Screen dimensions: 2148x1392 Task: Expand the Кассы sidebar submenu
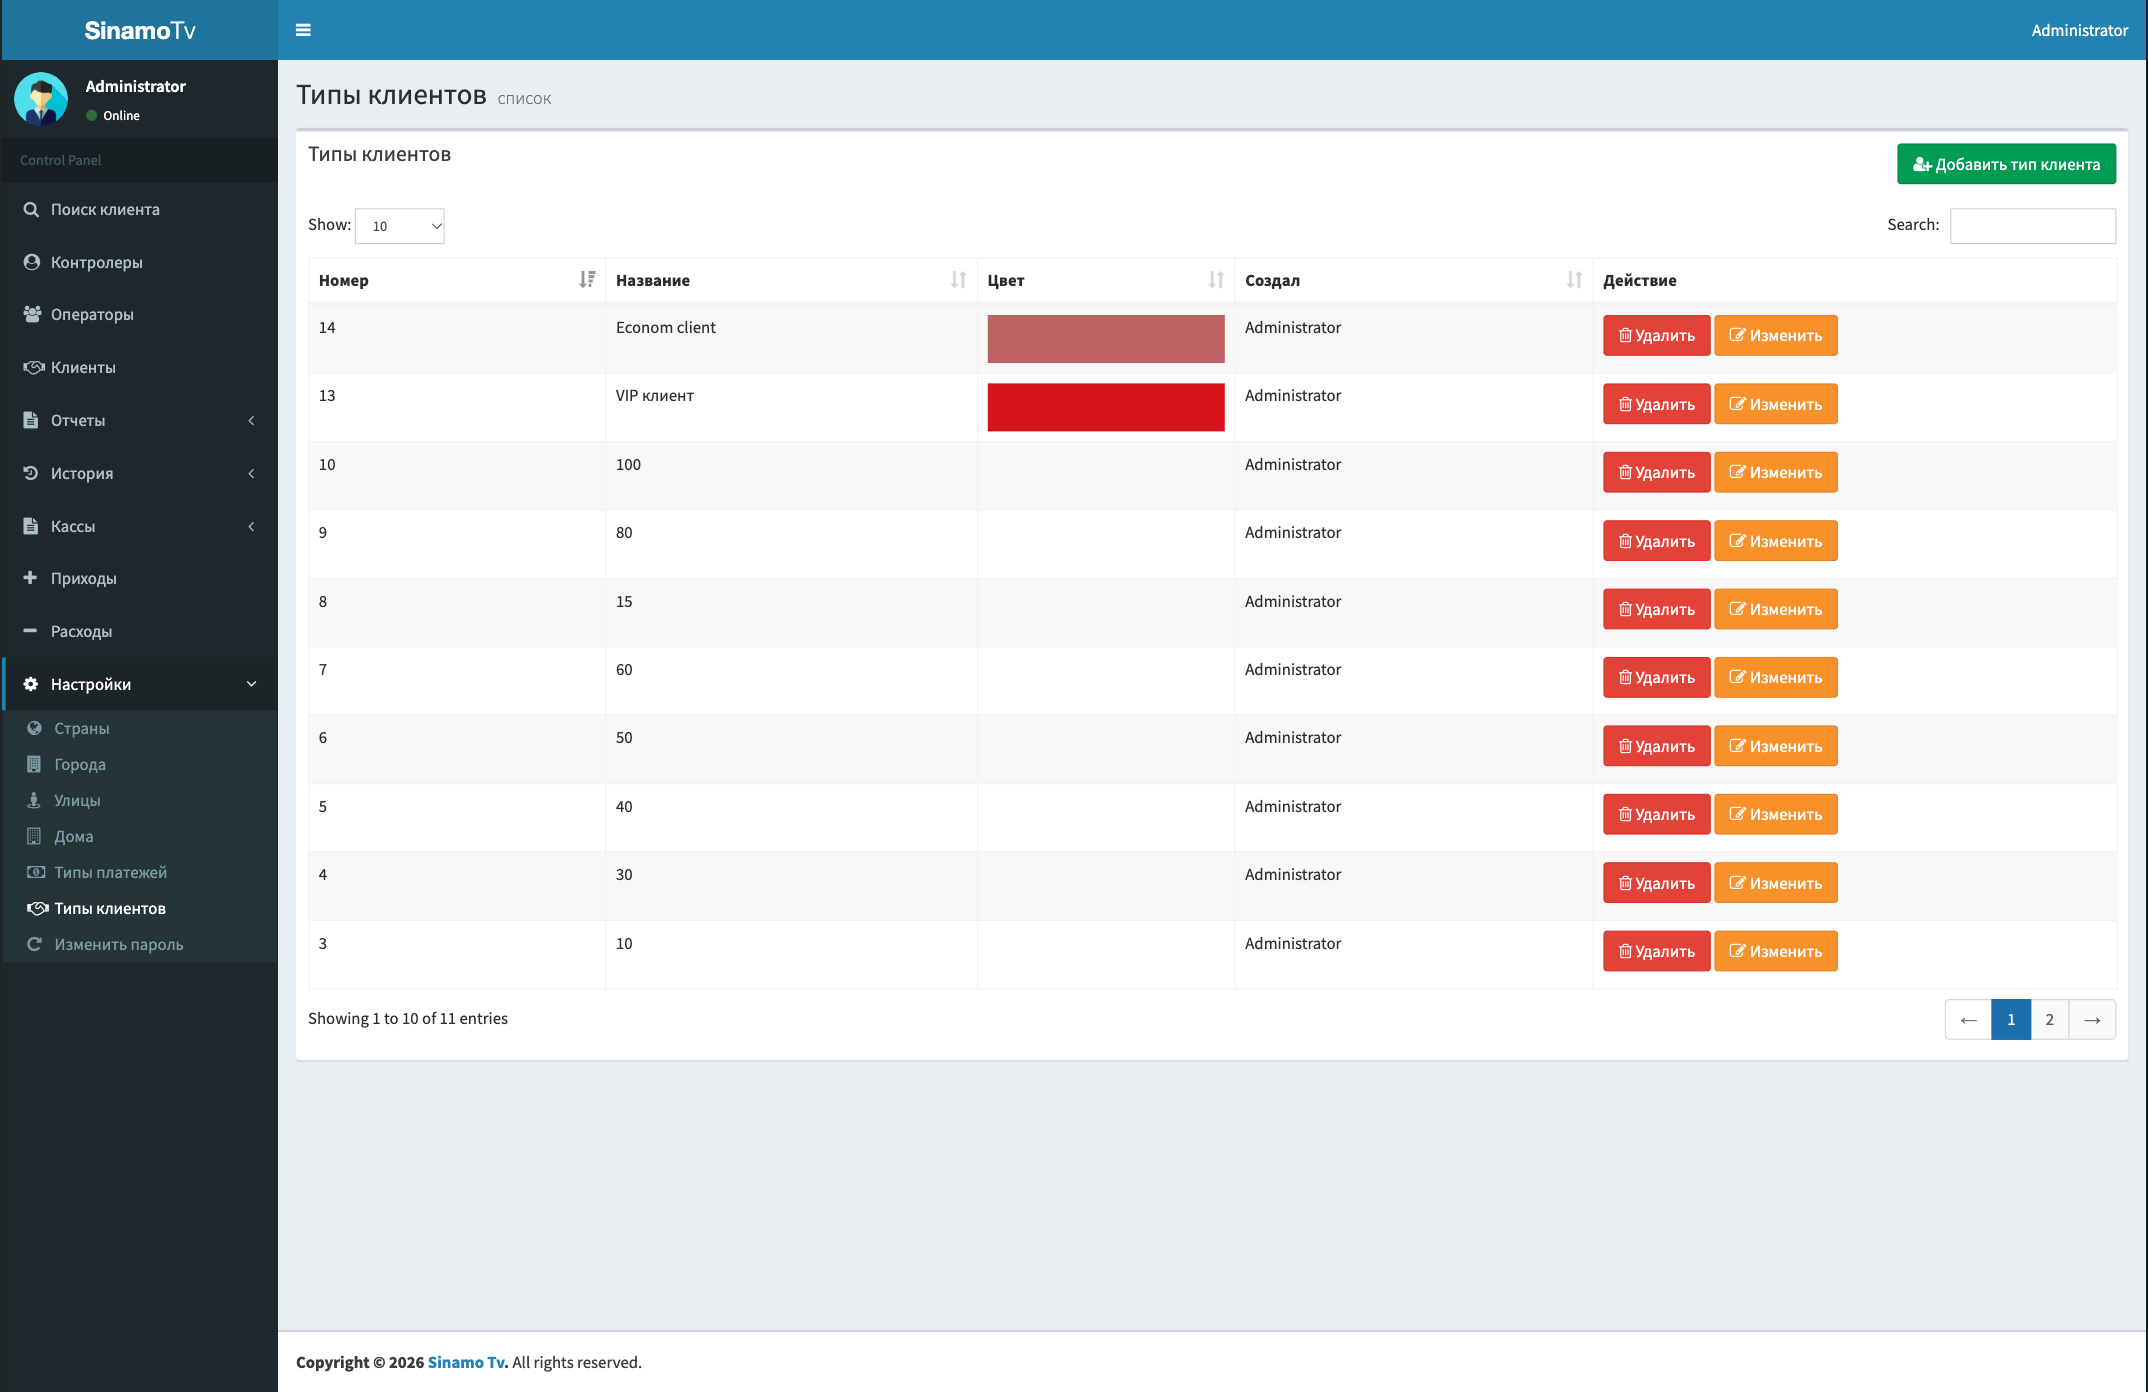click(140, 526)
